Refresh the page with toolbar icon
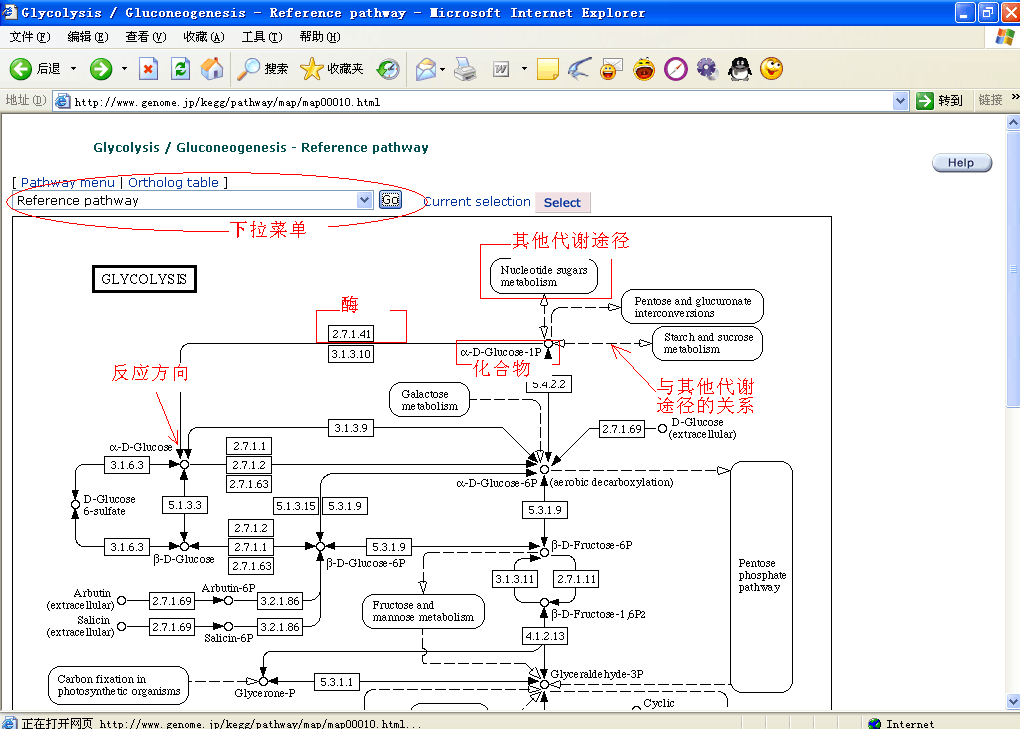 pos(180,69)
